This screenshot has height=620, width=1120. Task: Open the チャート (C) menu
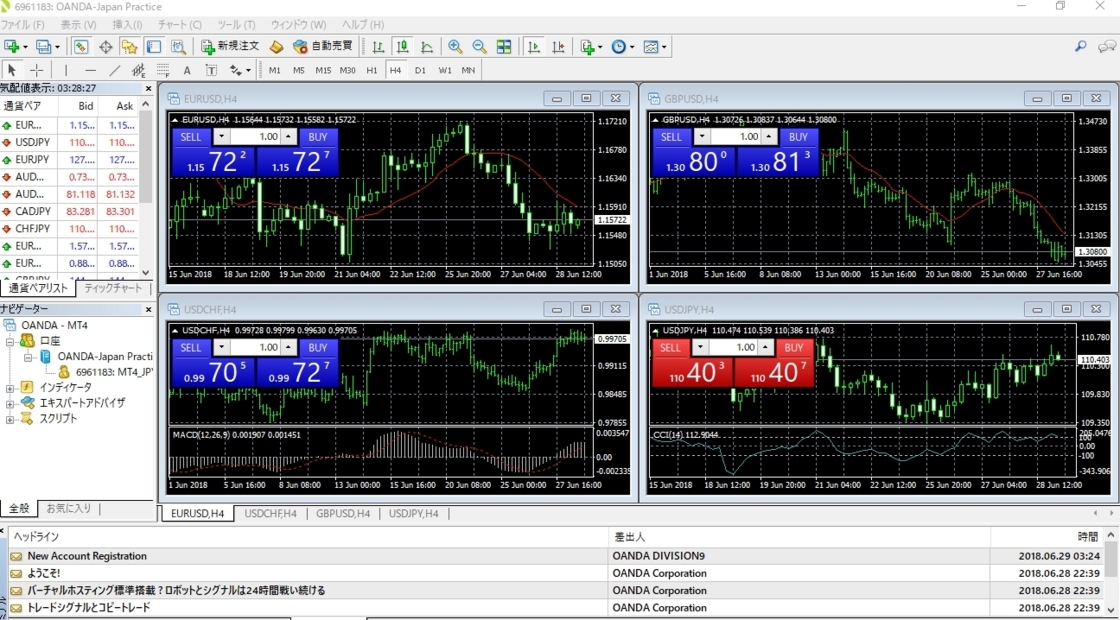[180, 24]
